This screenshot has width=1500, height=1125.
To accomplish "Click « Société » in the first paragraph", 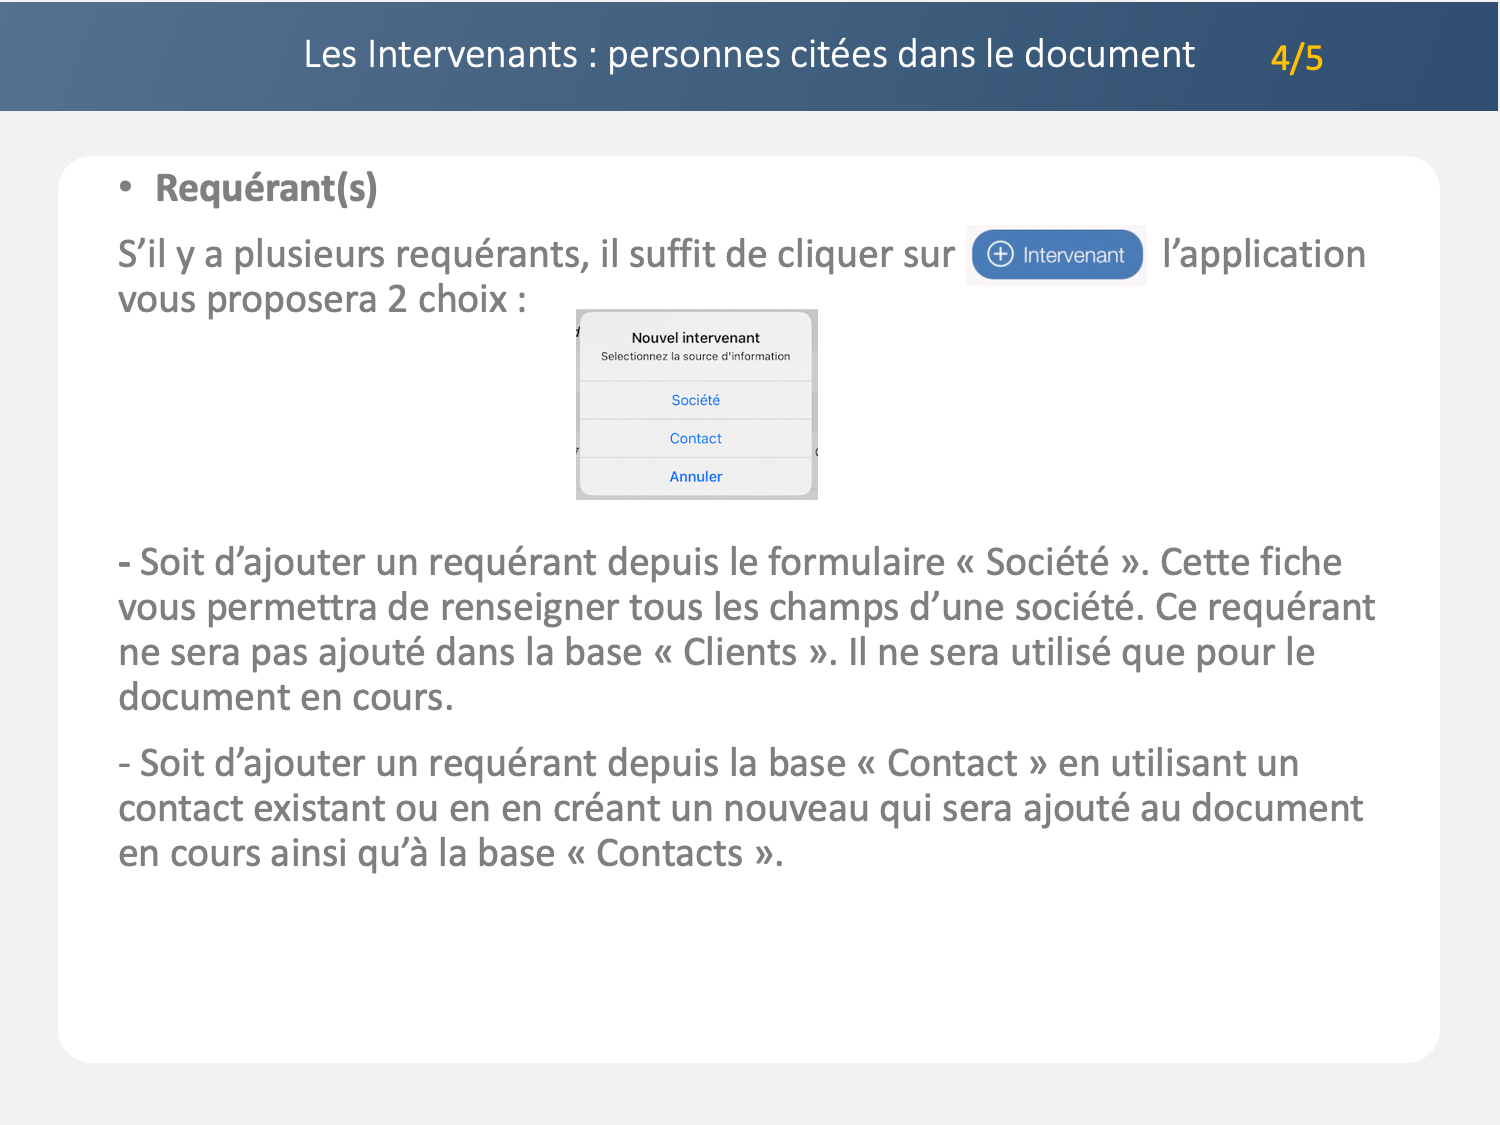I will 1047,562.
